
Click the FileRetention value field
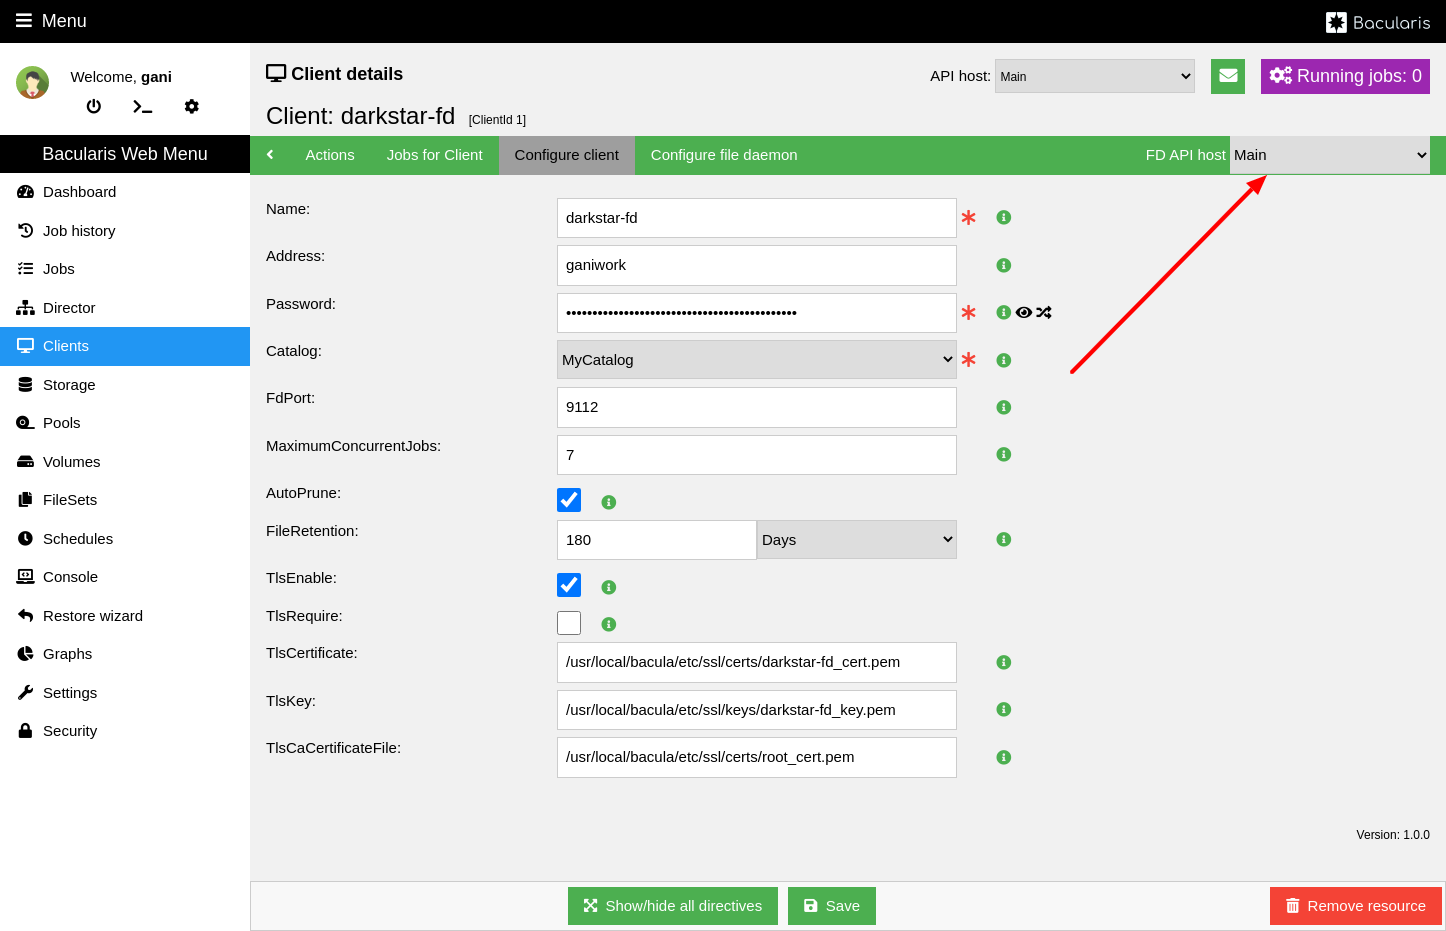[x=657, y=540]
